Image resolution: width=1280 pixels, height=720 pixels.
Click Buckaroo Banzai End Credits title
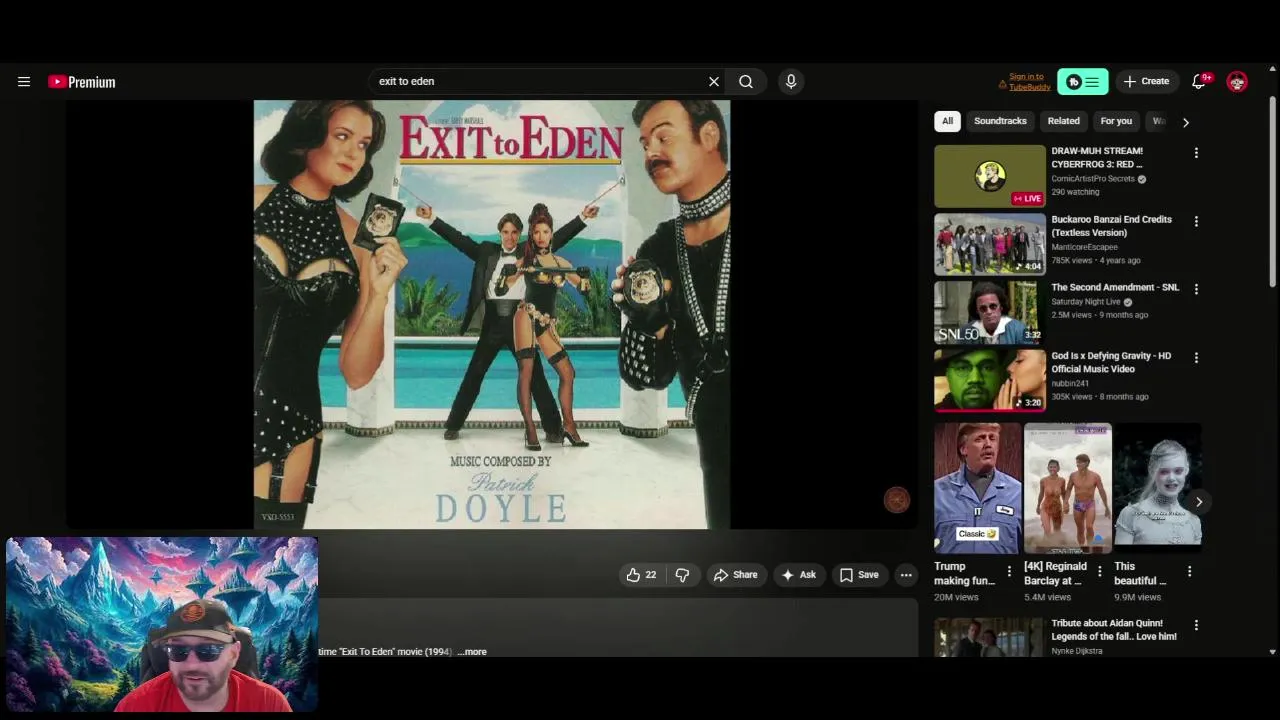(x=1111, y=226)
